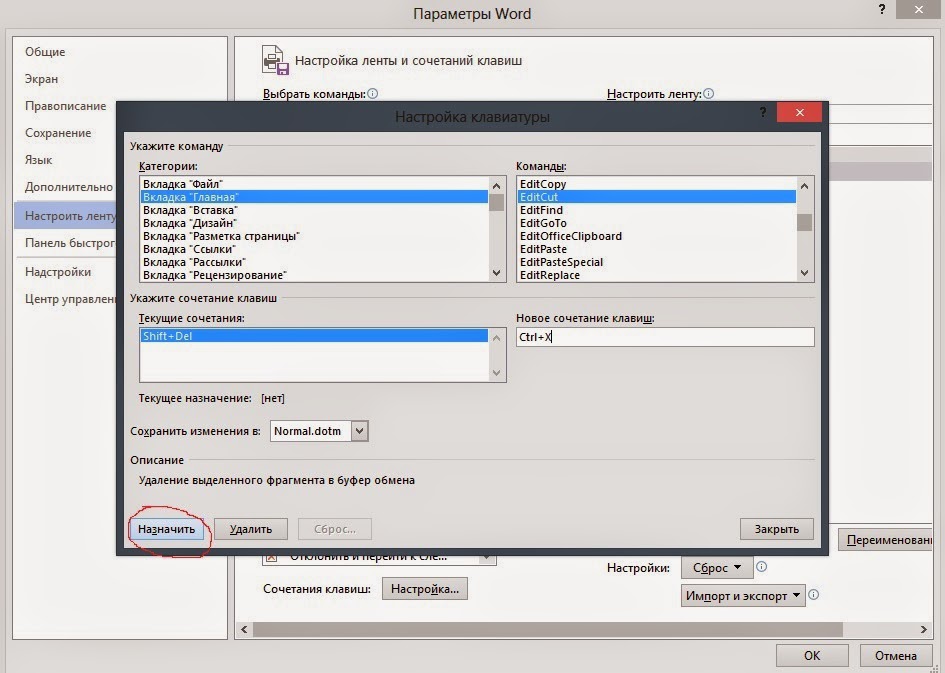Click info icon beside Импорт и экспорт

point(814,595)
